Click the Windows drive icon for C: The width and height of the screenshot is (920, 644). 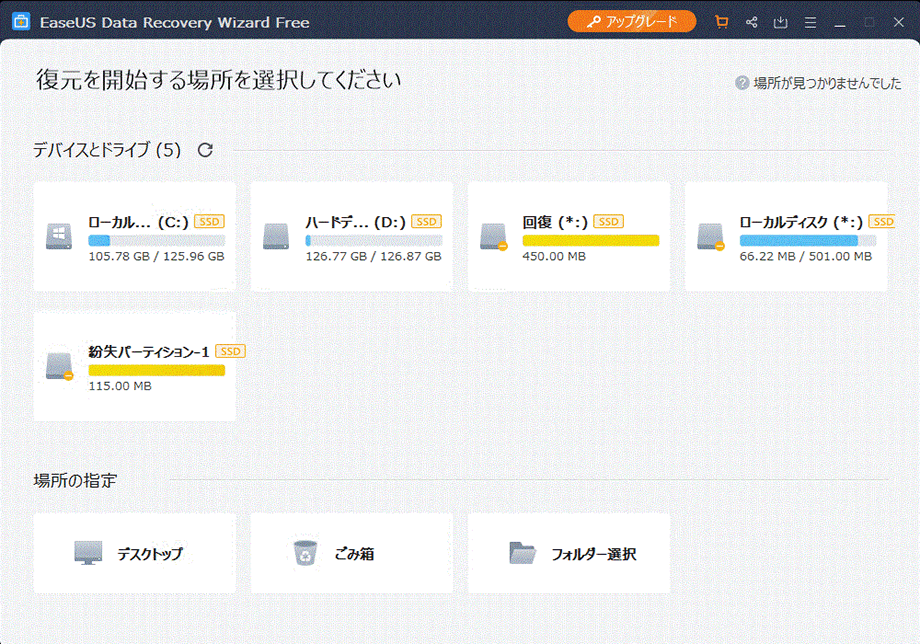point(59,236)
